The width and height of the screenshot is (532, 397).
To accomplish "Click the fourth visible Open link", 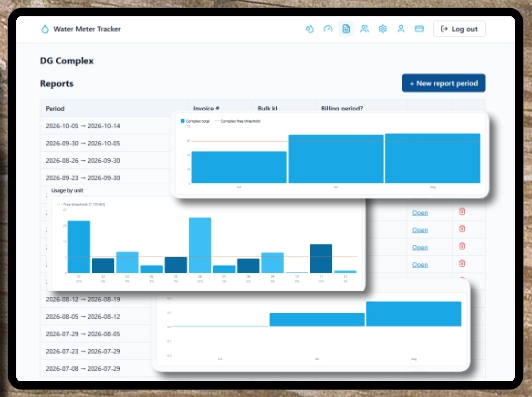I will pos(420,265).
